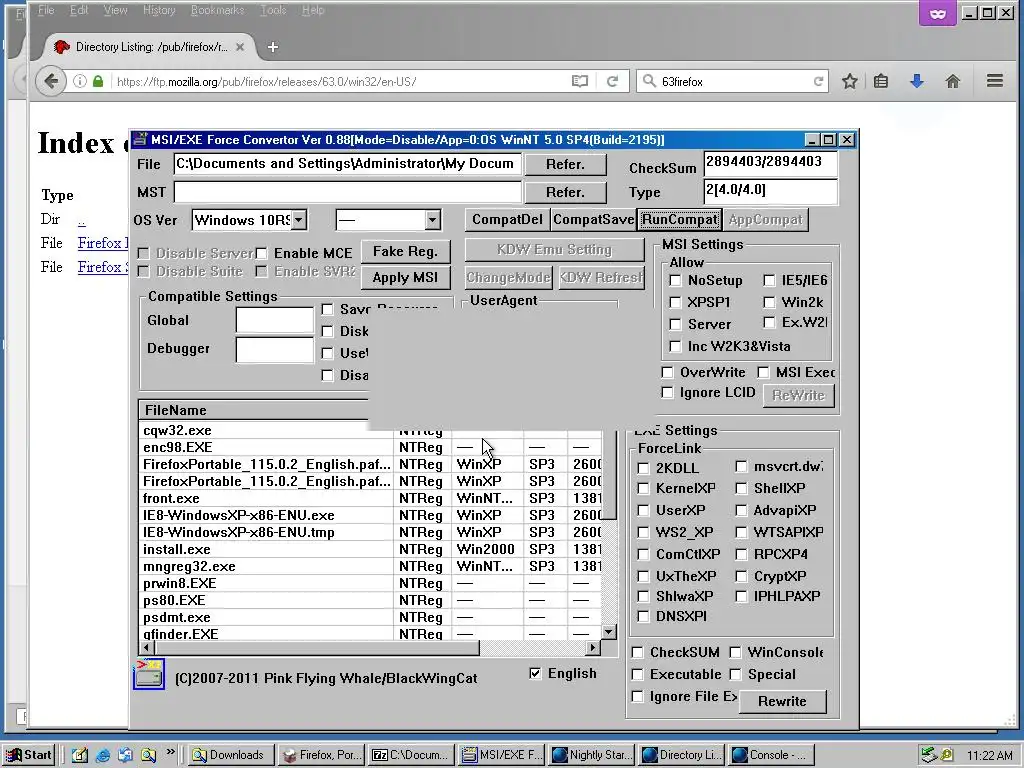Click file list vertical scrollbar down arrow

609,632
